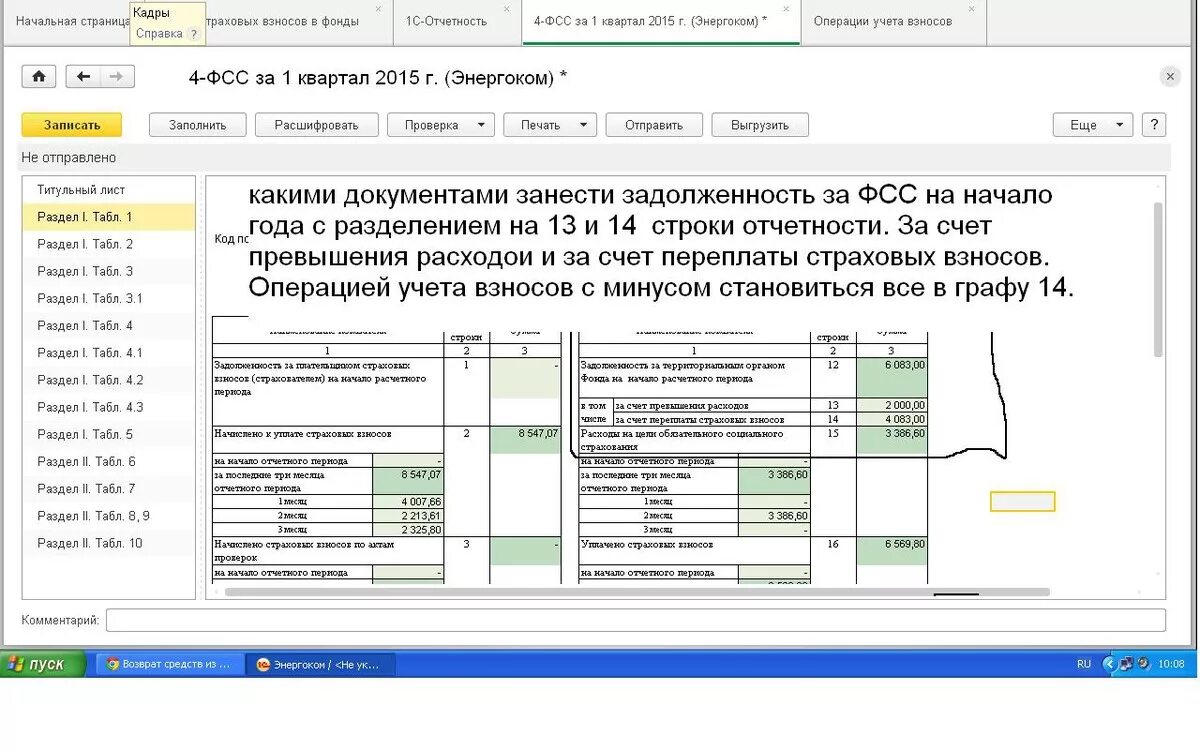1200x750 pixels.
Task: Go to the home page icon
Action: point(39,77)
